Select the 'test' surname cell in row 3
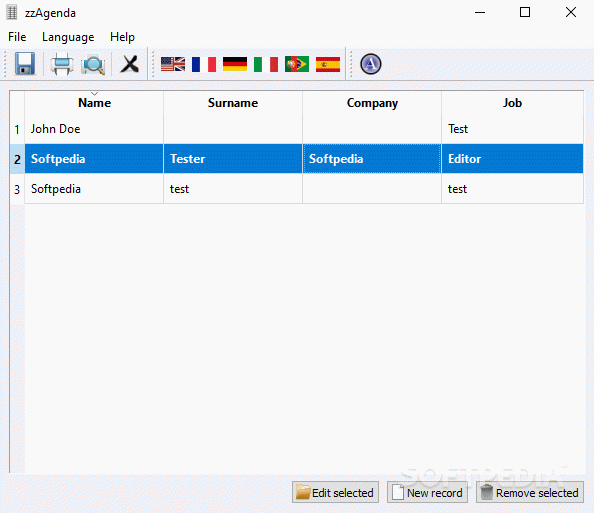The height and width of the screenshot is (513, 594). [x=233, y=189]
